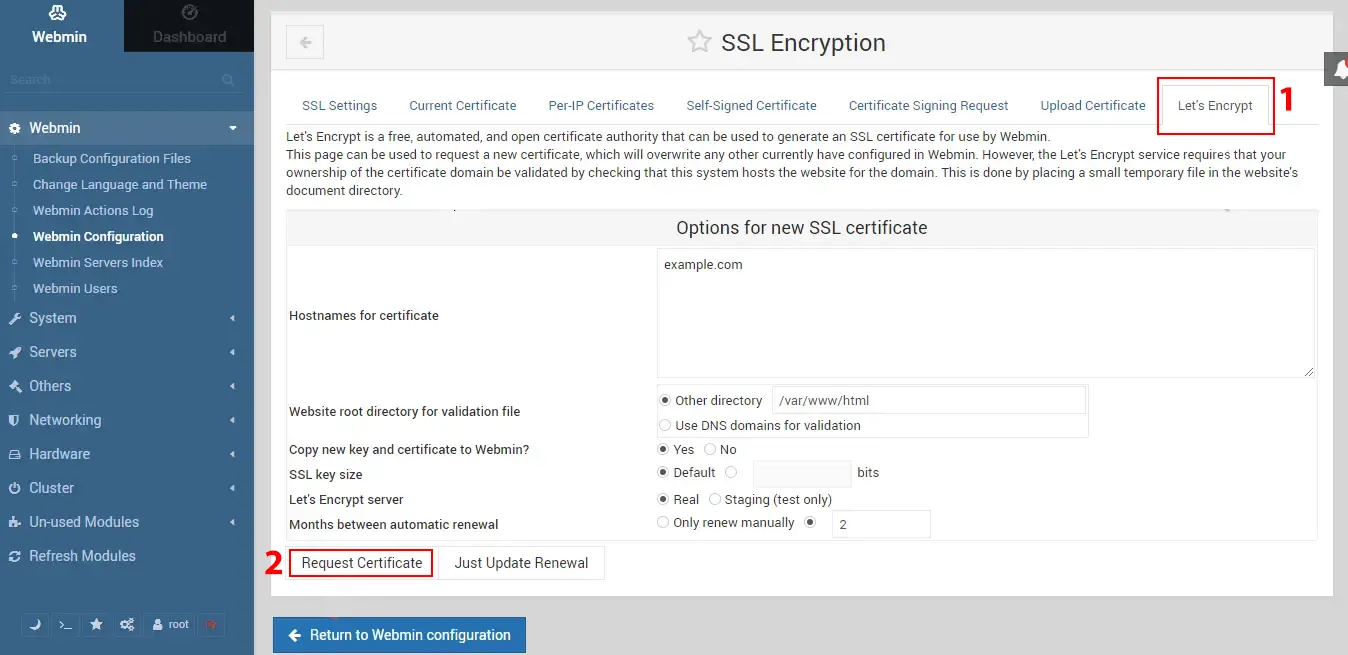The width and height of the screenshot is (1348, 655).
Task: Click Return to Webmin configuration button
Action: (x=399, y=635)
